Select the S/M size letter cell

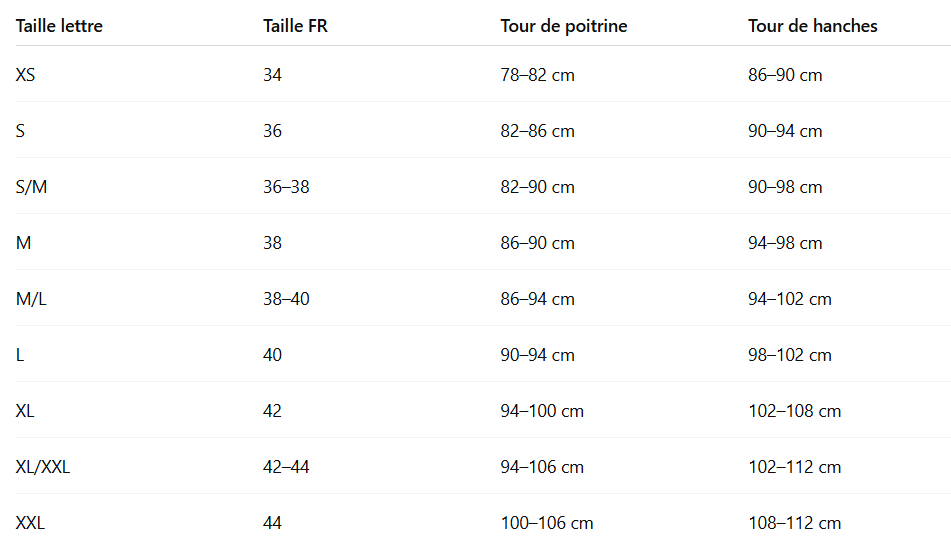pos(32,187)
